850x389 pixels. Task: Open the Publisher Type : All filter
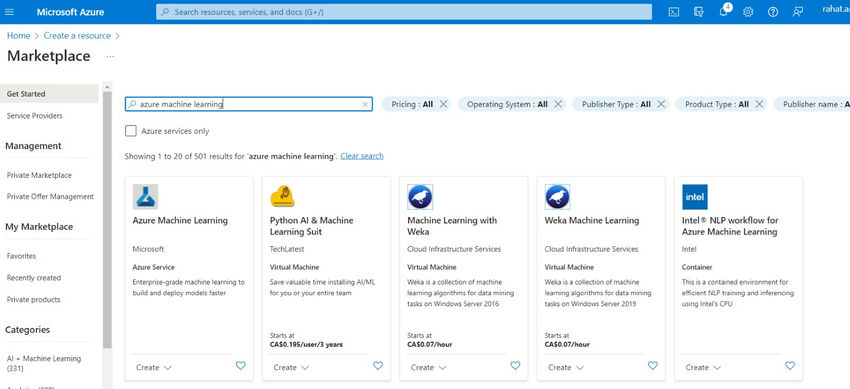[616, 104]
